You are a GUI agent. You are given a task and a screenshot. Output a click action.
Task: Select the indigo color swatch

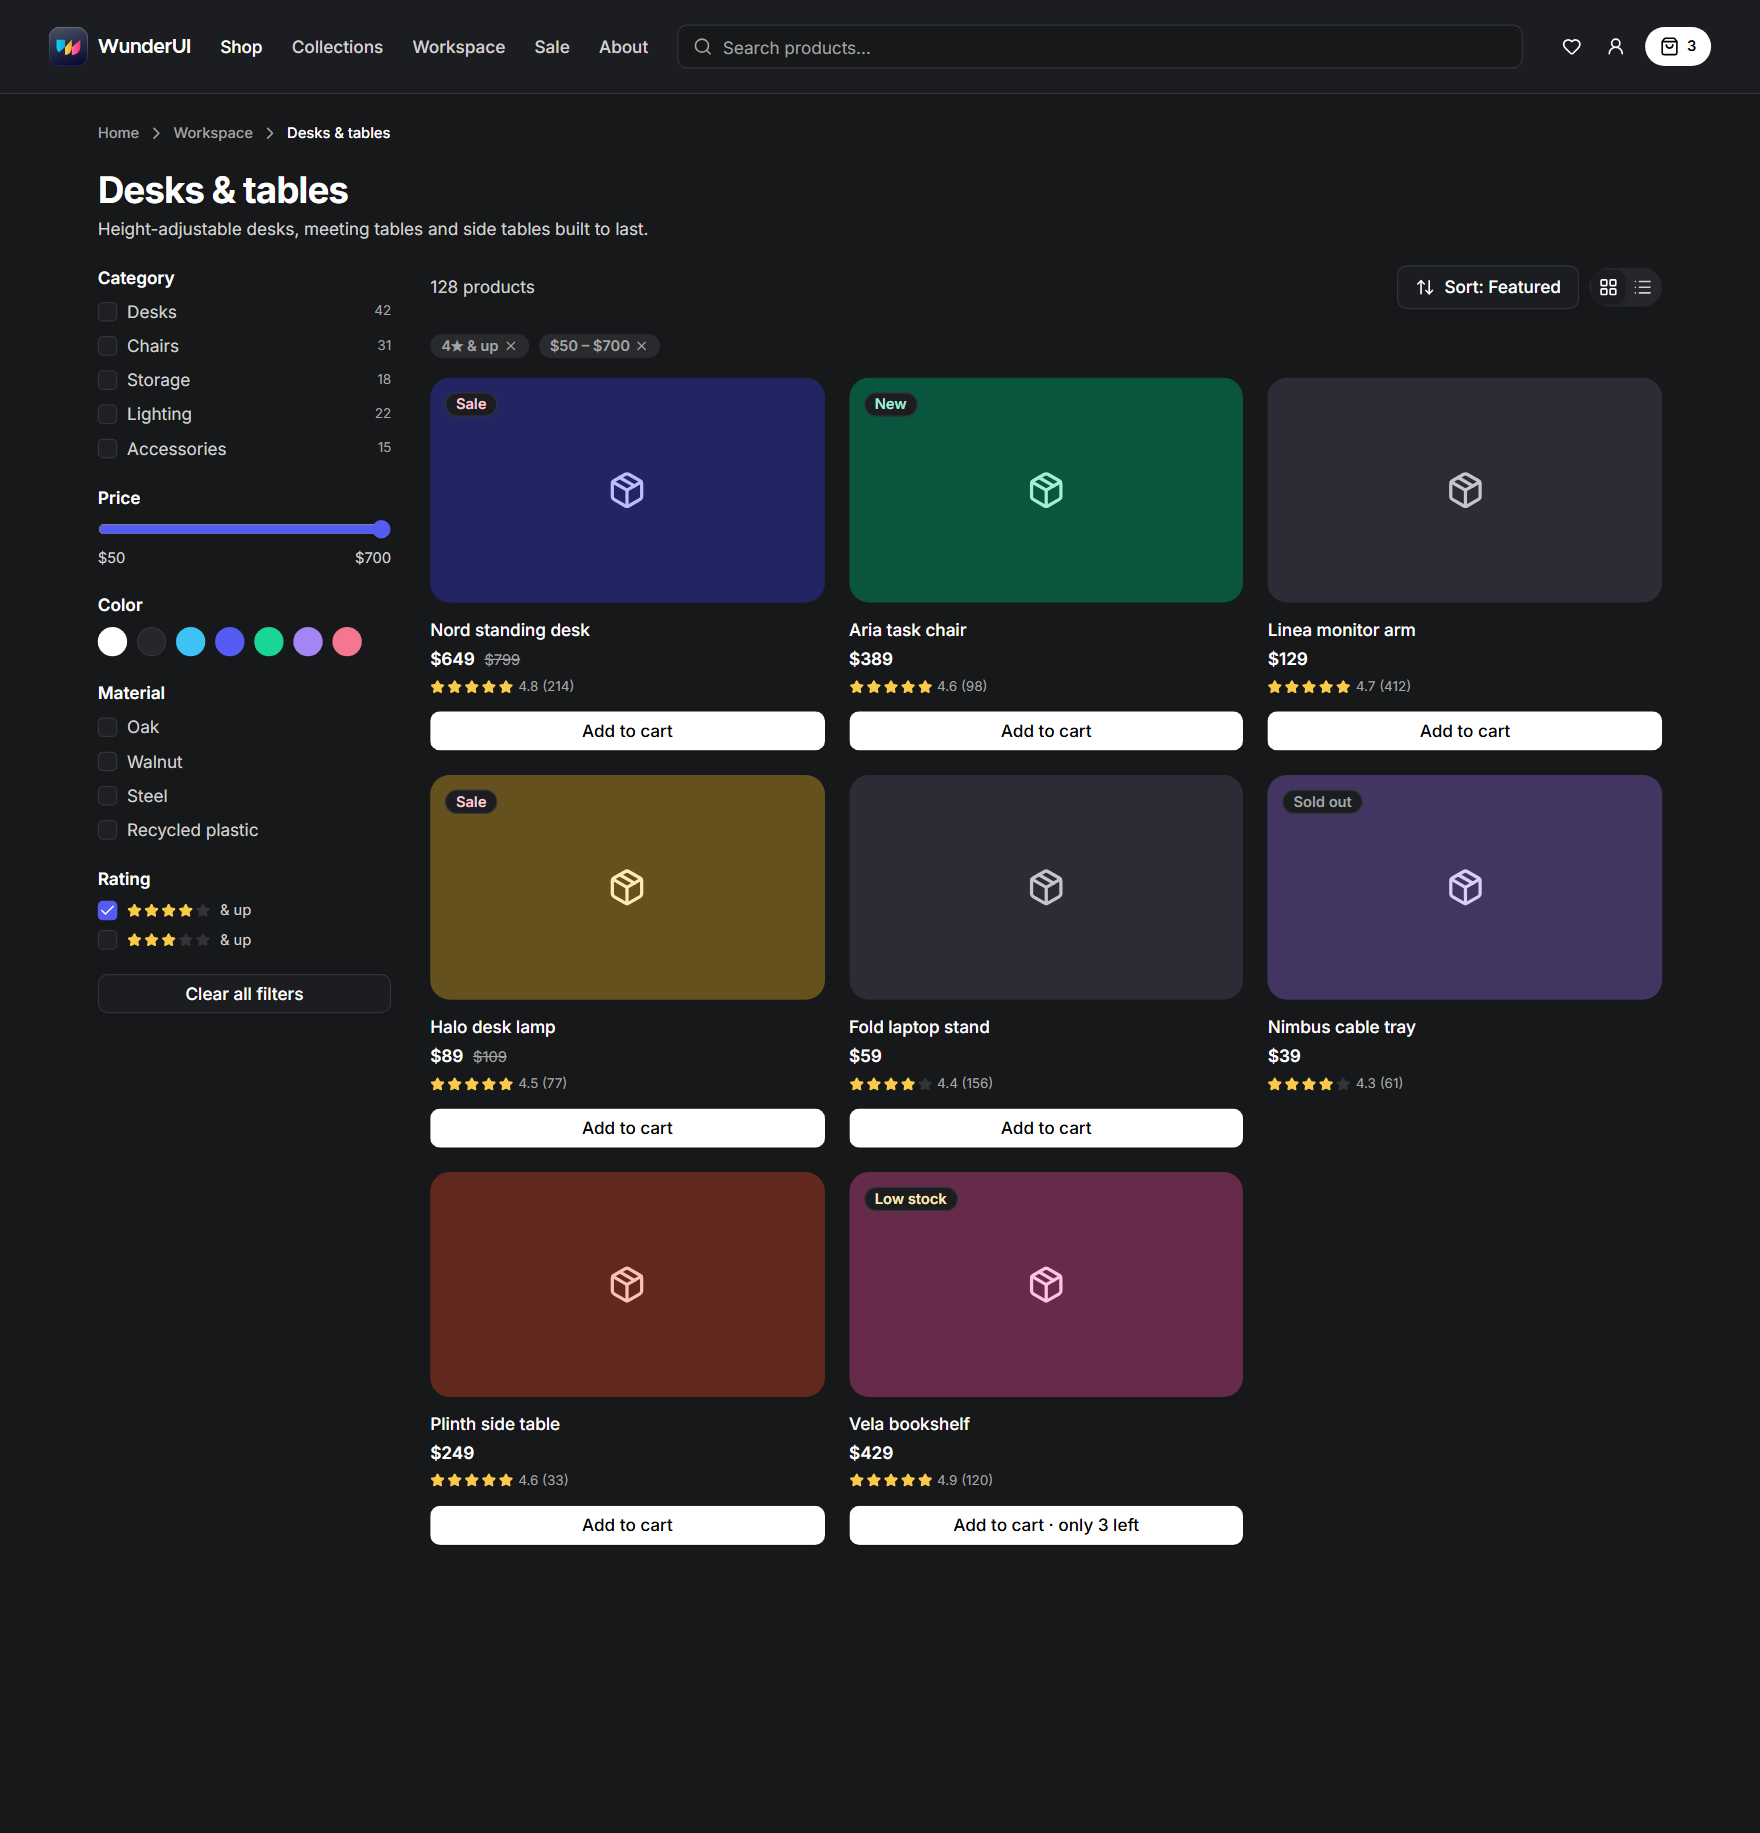[230, 642]
